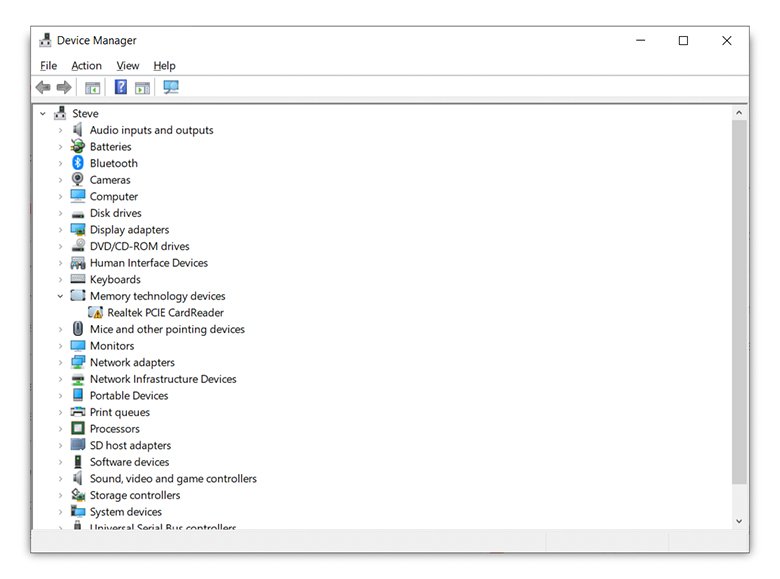Click the Show/Hide Console Tree toolbar icon
780x579 pixels.
93,88
